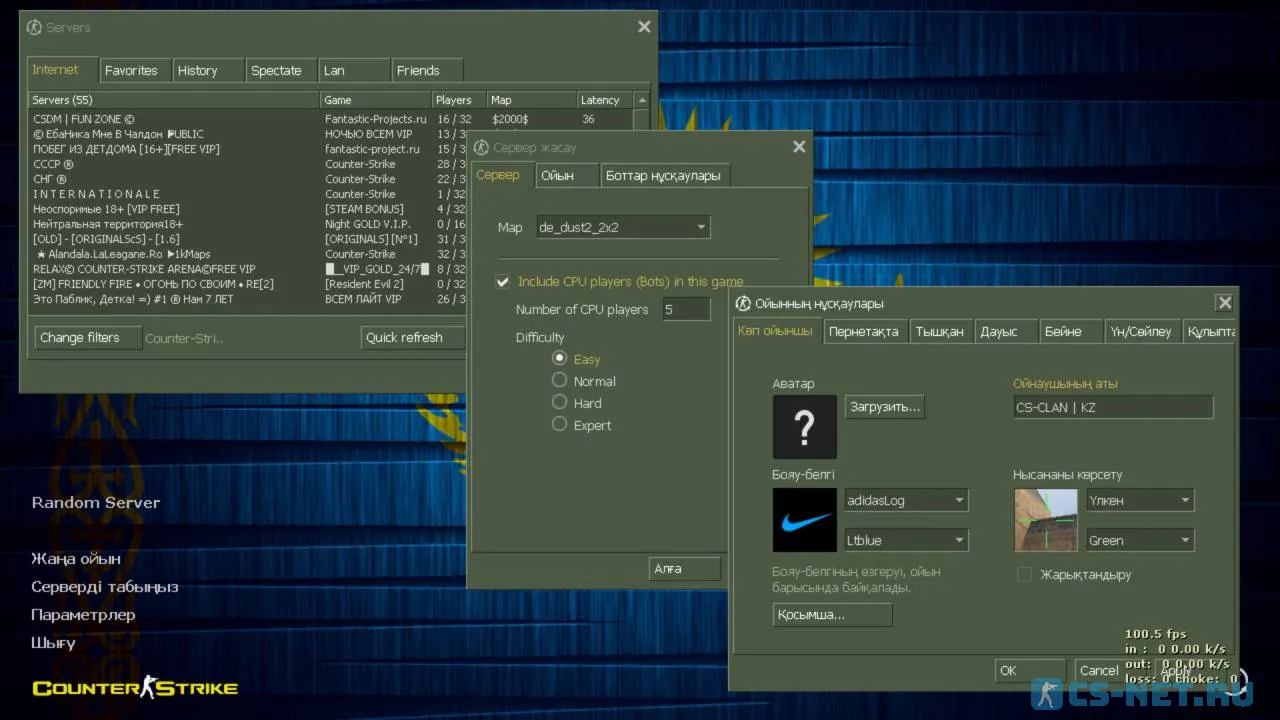
Task: Open the Map dropdown de_dust2_2x2
Action: pos(623,227)
